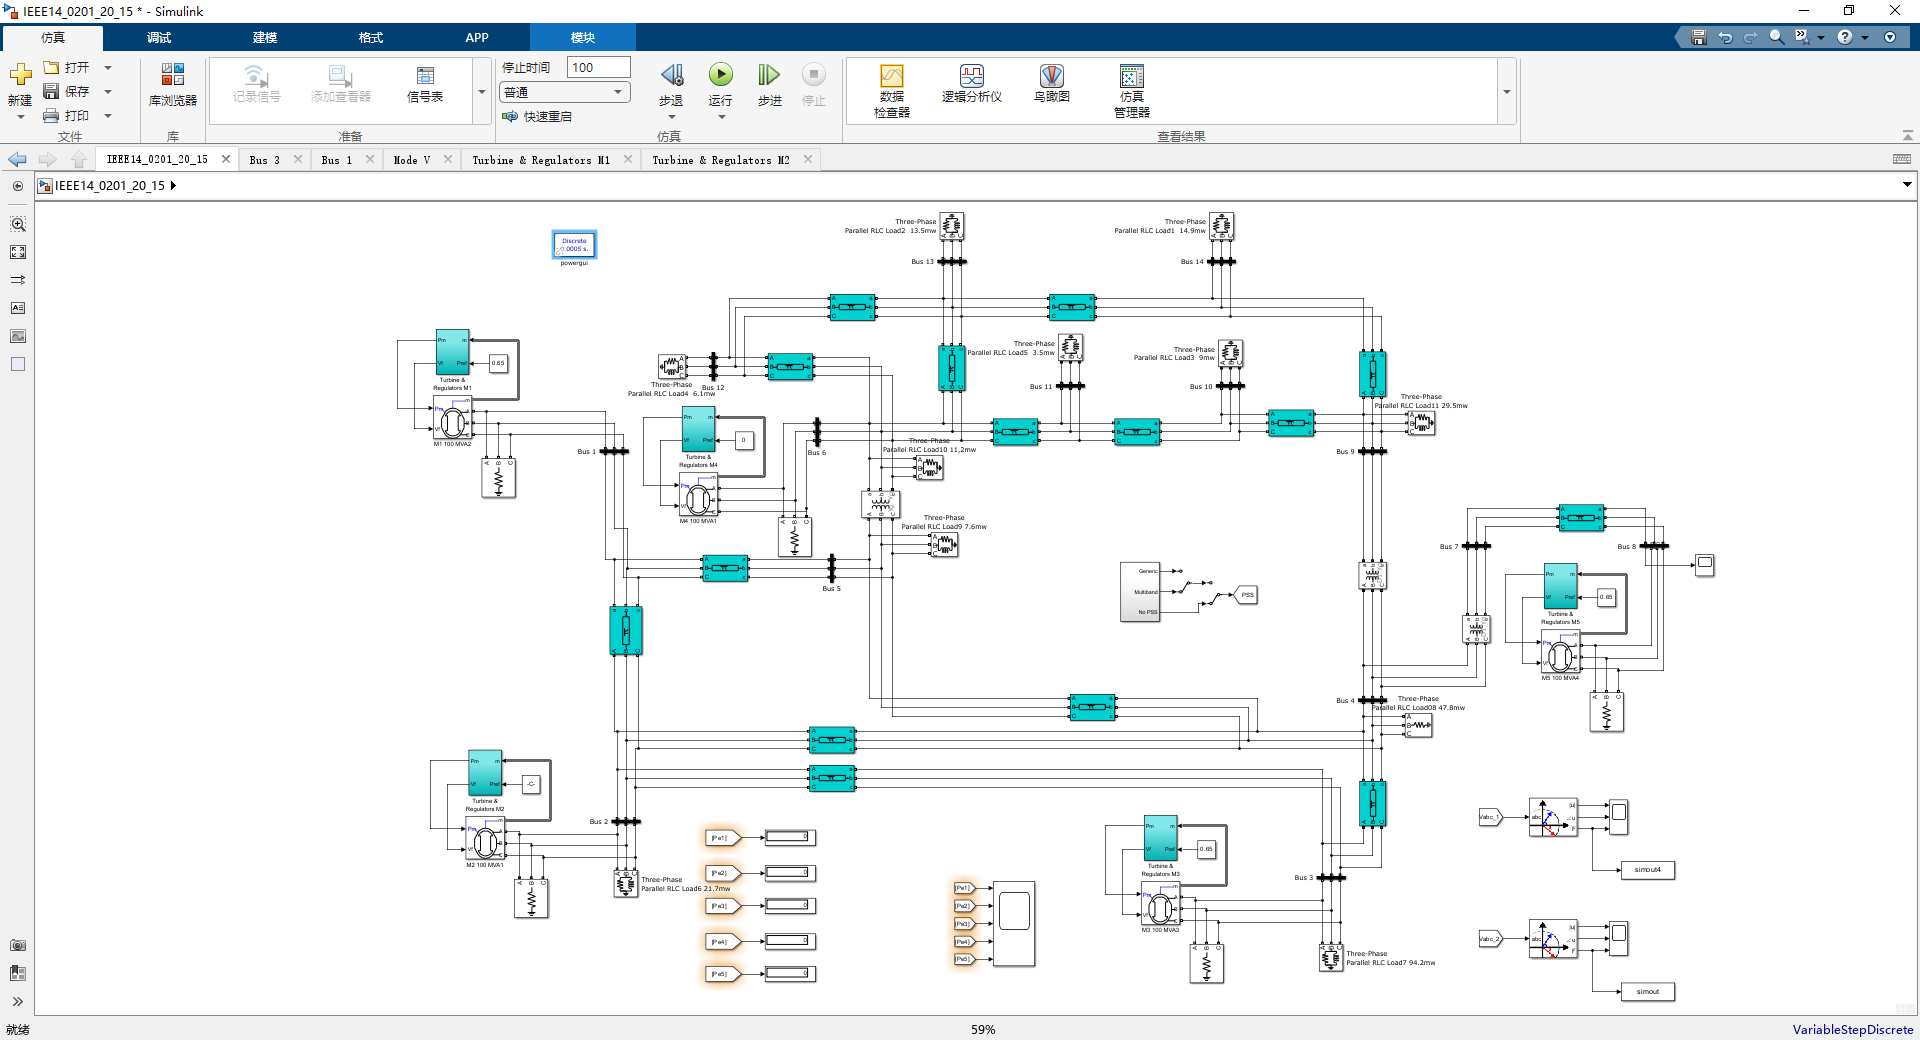Click the Up to Parent arrow
Screen dimensions: 1920x1040
tap(79, 159)
